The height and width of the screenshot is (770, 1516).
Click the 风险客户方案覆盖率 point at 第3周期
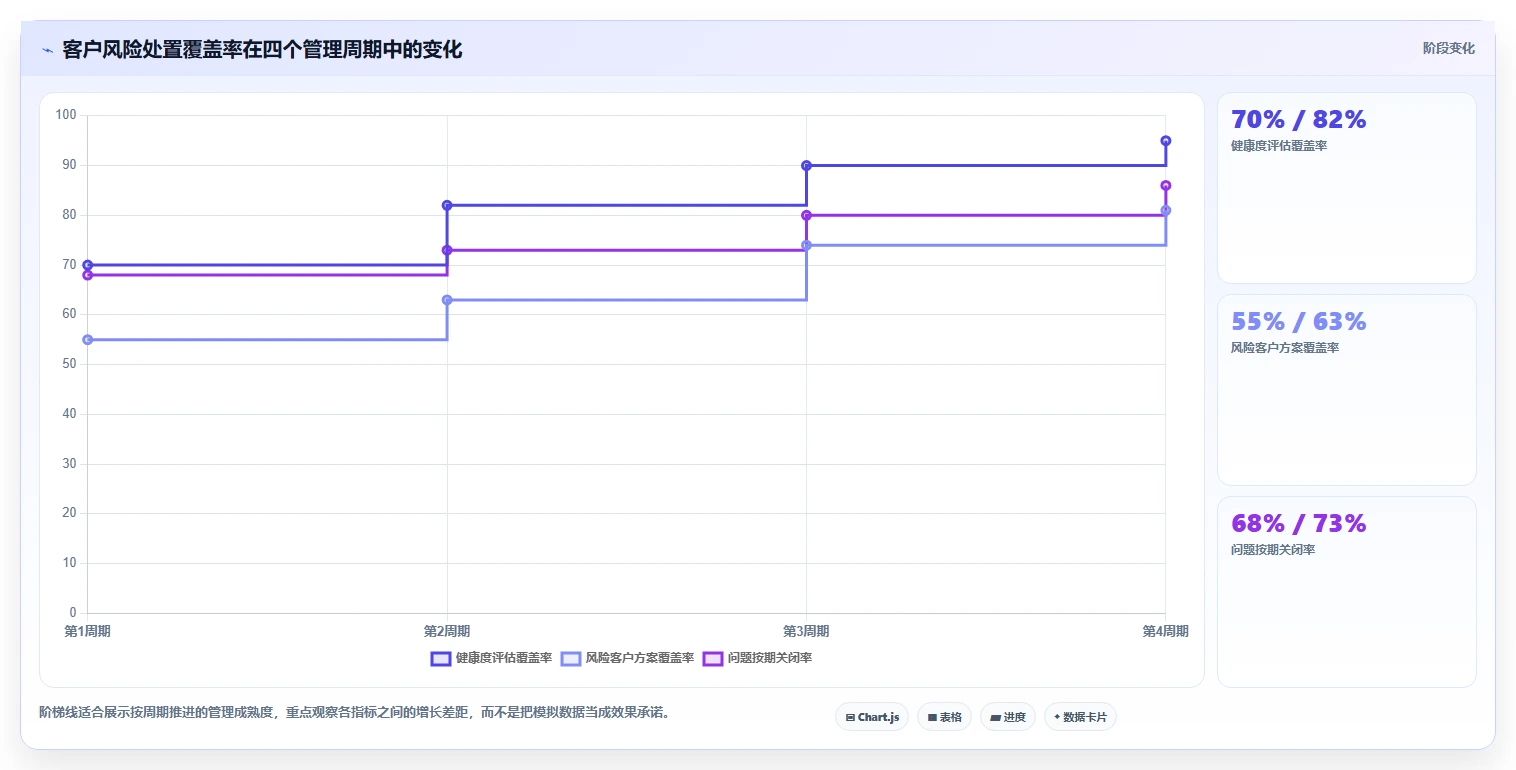806,245
